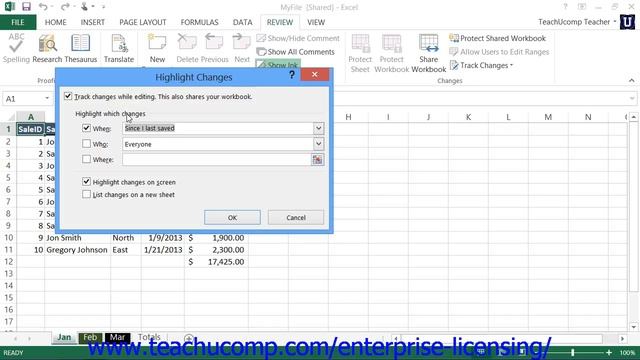The image size is (640, 360).
Task: Open the FILE tab
Action: point(18,22)
